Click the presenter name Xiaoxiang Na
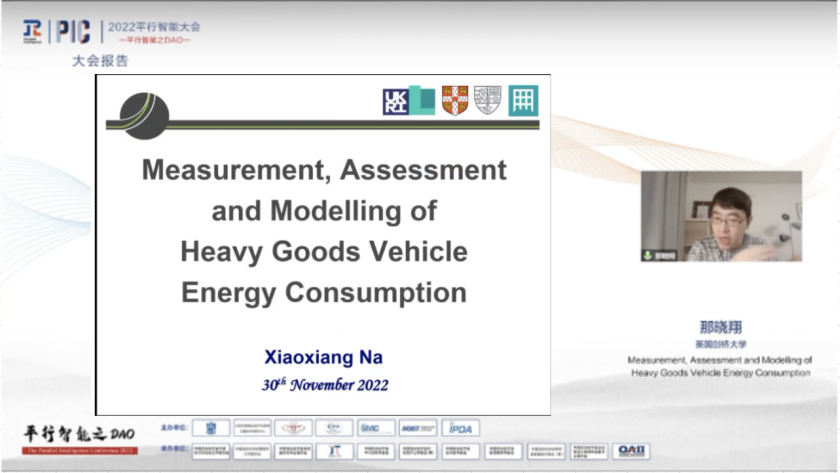This screenshot has height=473, width=840. [x=323, y=357]
